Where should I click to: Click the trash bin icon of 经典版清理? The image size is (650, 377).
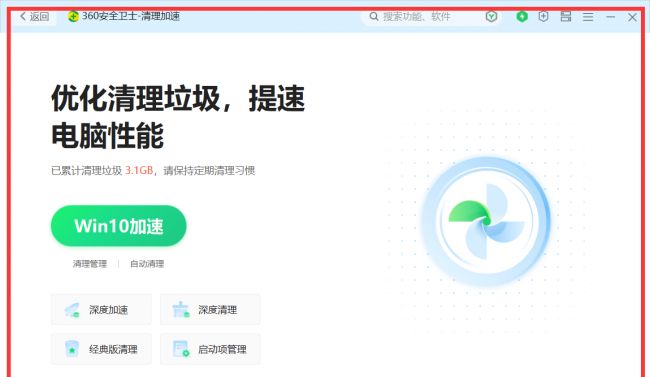pyautogui.click(x=72, y=349)
